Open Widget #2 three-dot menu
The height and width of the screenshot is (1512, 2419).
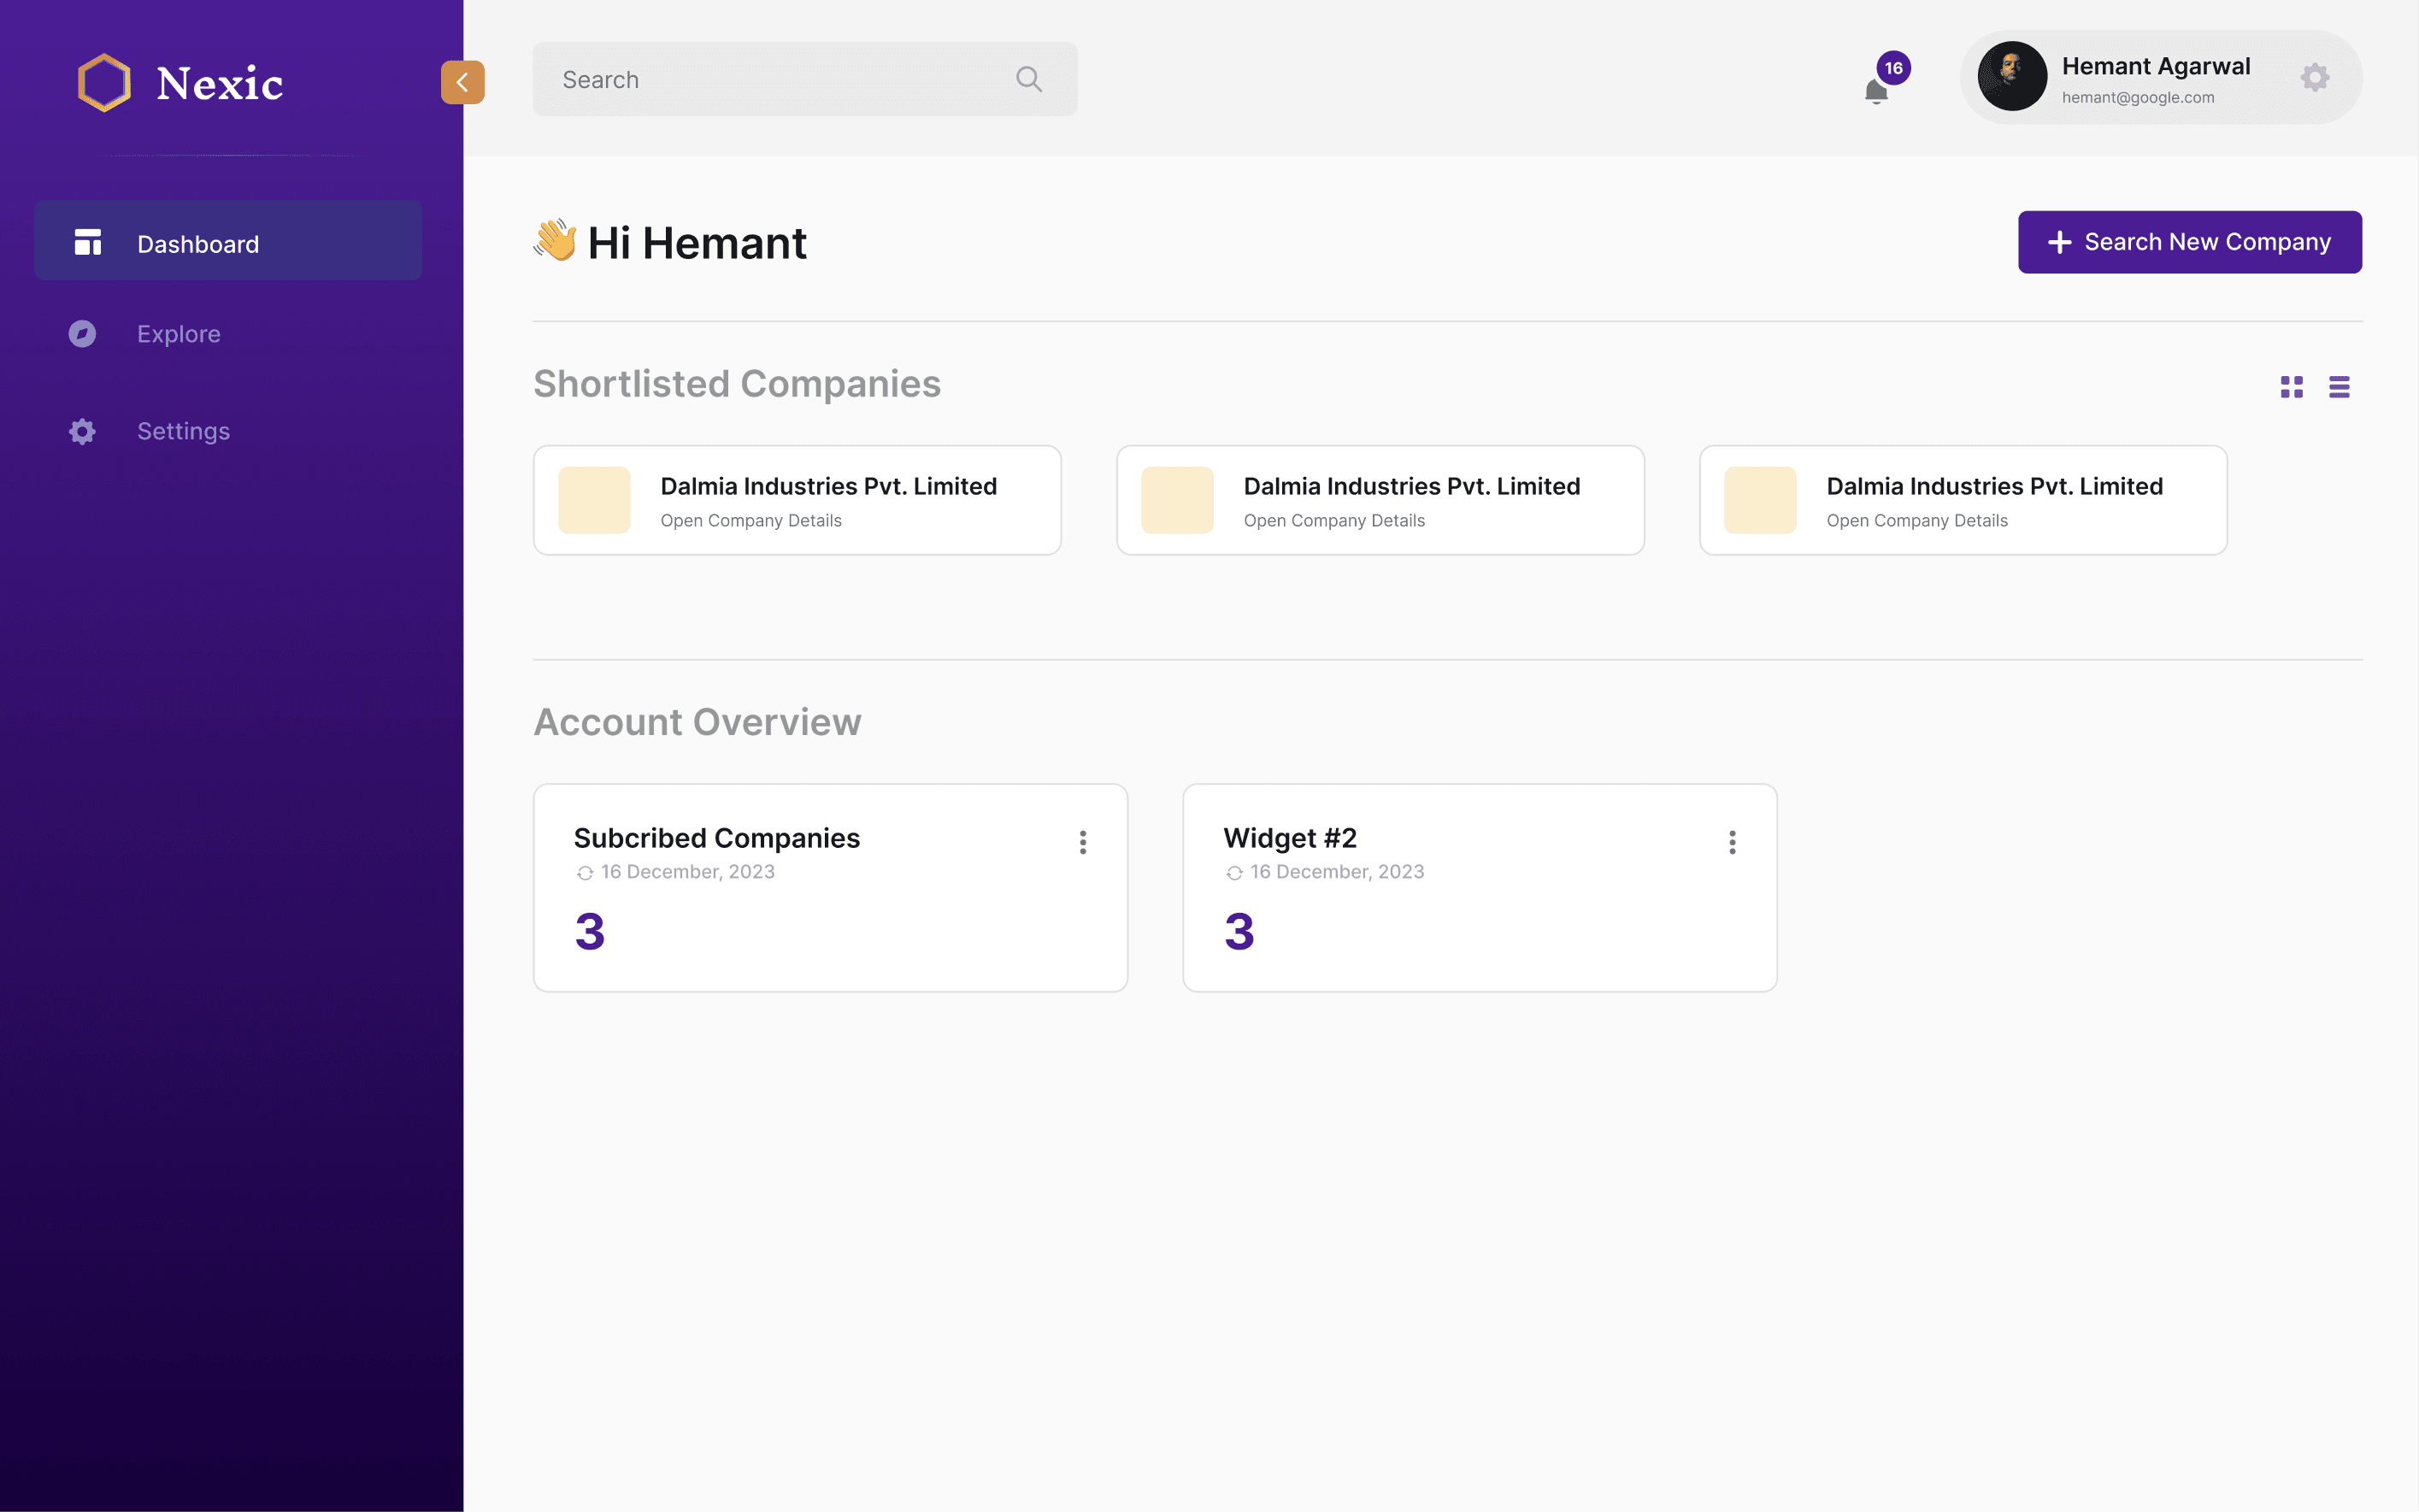coord(1732,842)
